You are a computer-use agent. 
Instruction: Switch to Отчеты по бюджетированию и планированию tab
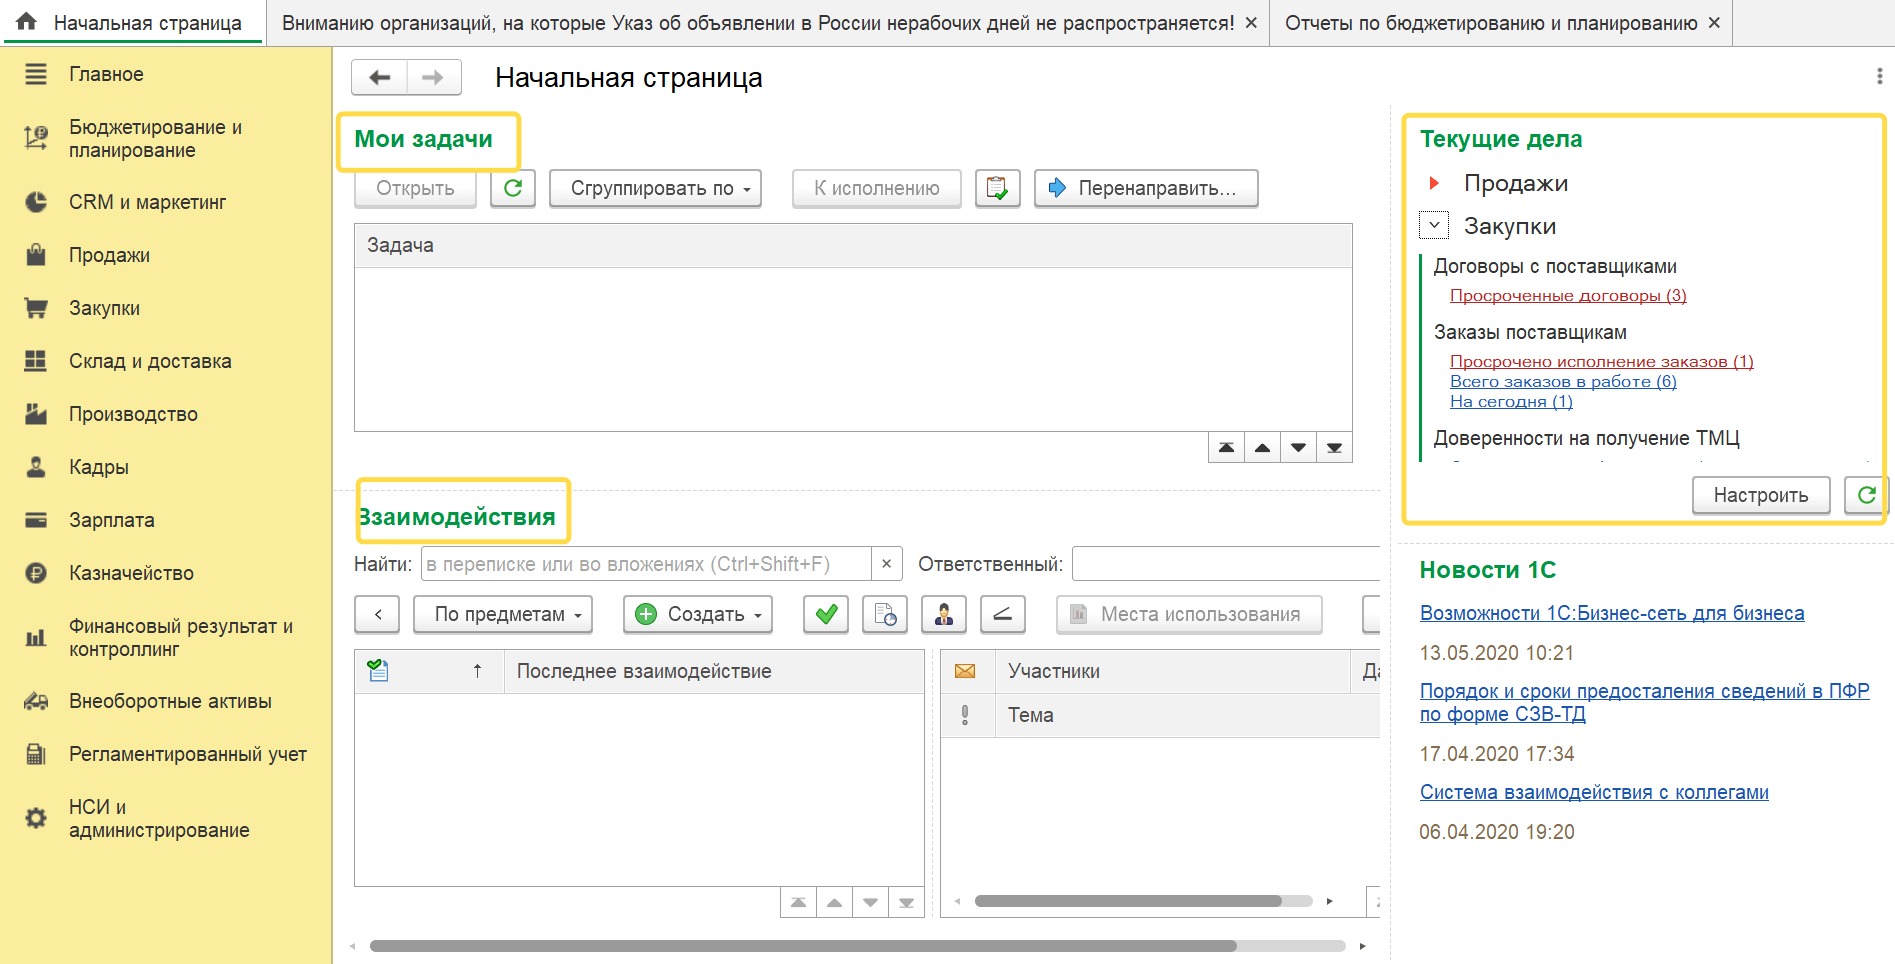click(1490, 23)
